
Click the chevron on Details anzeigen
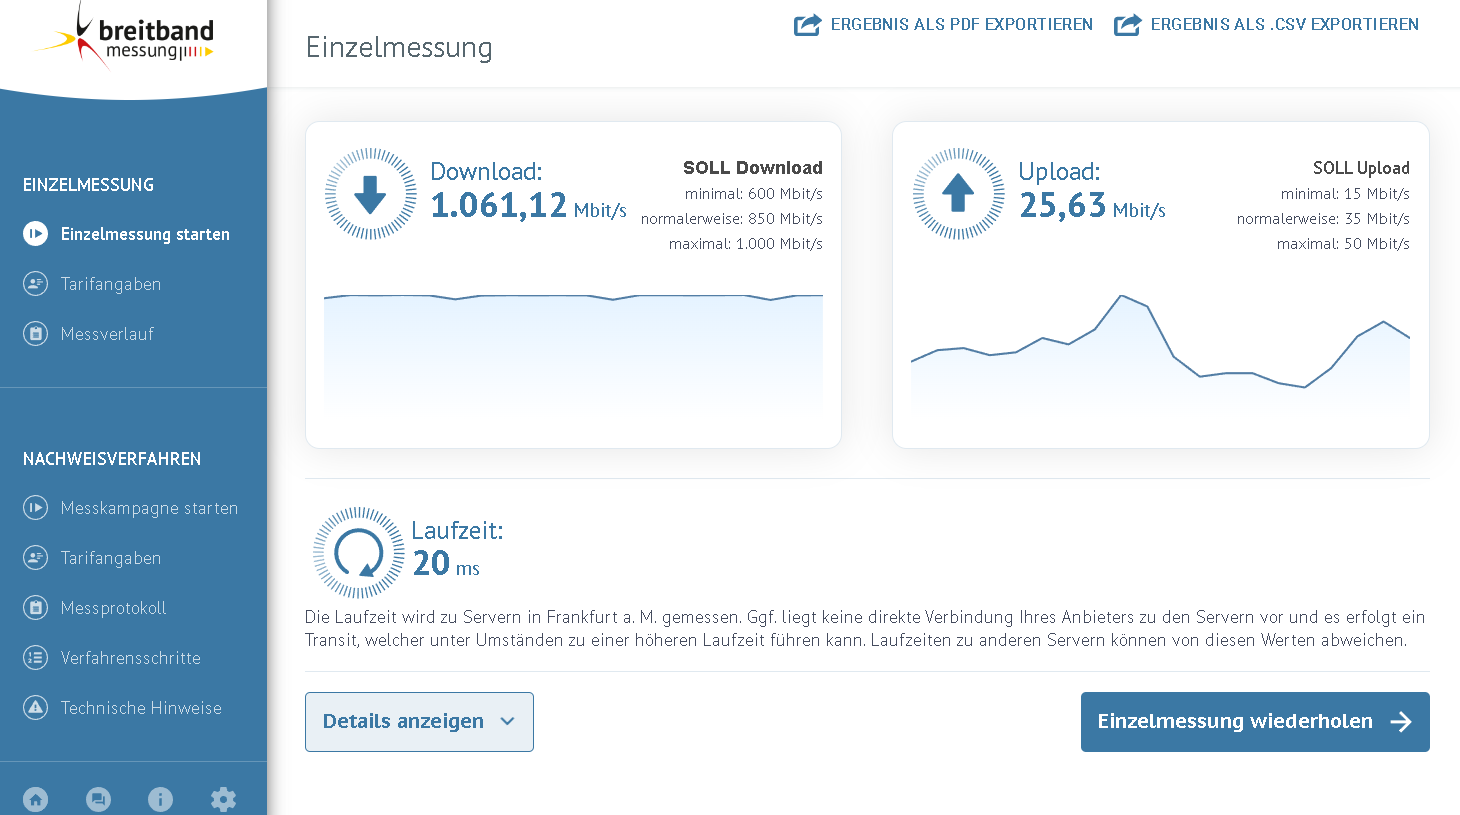[x=507, y=722]
